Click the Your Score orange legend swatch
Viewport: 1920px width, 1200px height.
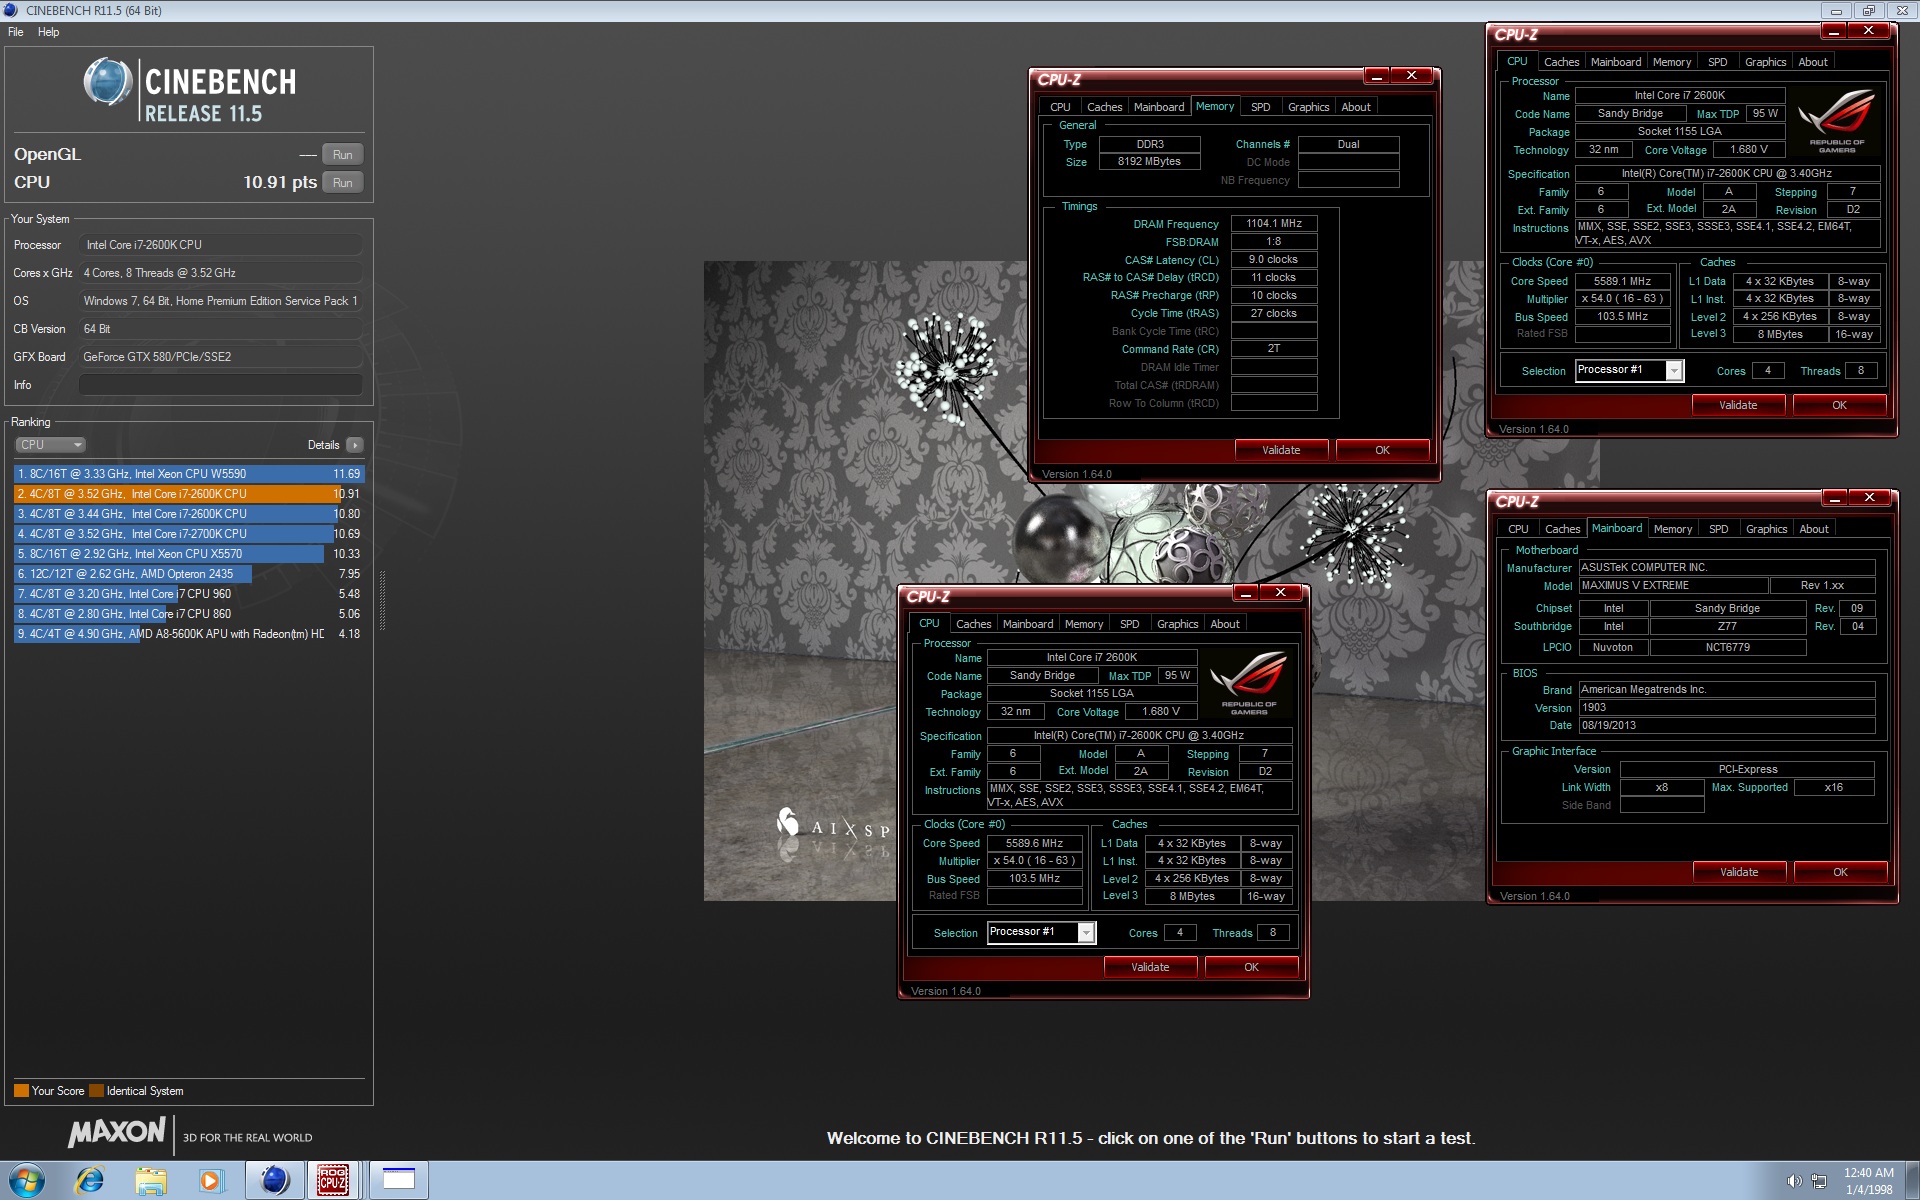(x=21, y=1091)
